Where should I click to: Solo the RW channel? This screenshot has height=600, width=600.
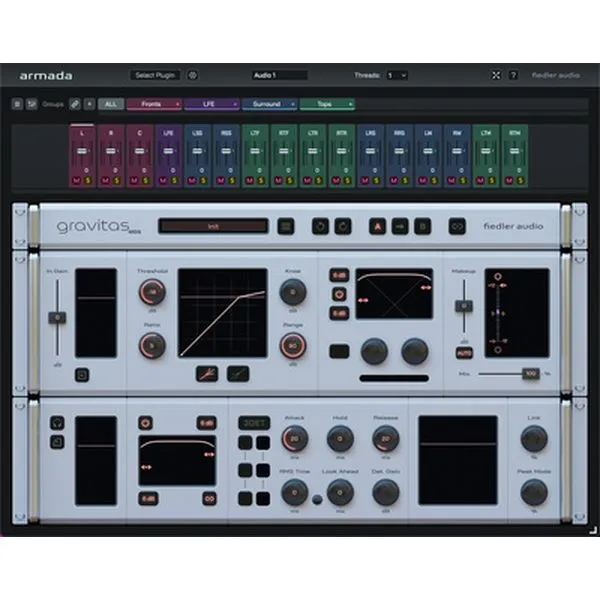pyautogui.click(x=463, y=180)
